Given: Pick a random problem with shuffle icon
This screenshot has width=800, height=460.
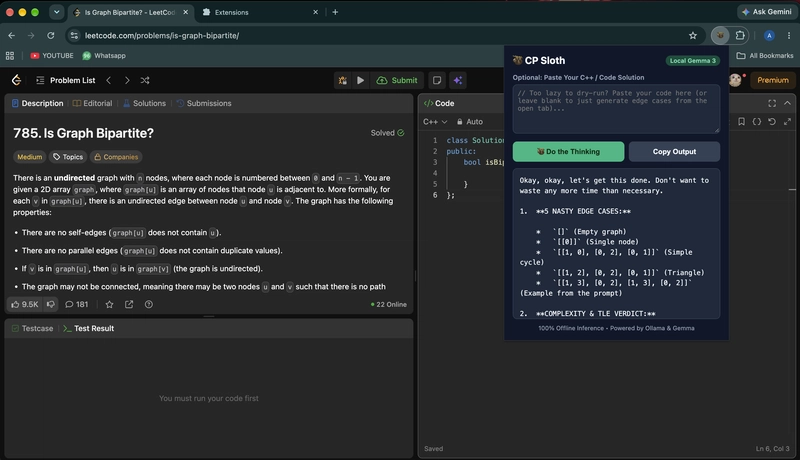Looking at the screenshot, I should (145, 80).
